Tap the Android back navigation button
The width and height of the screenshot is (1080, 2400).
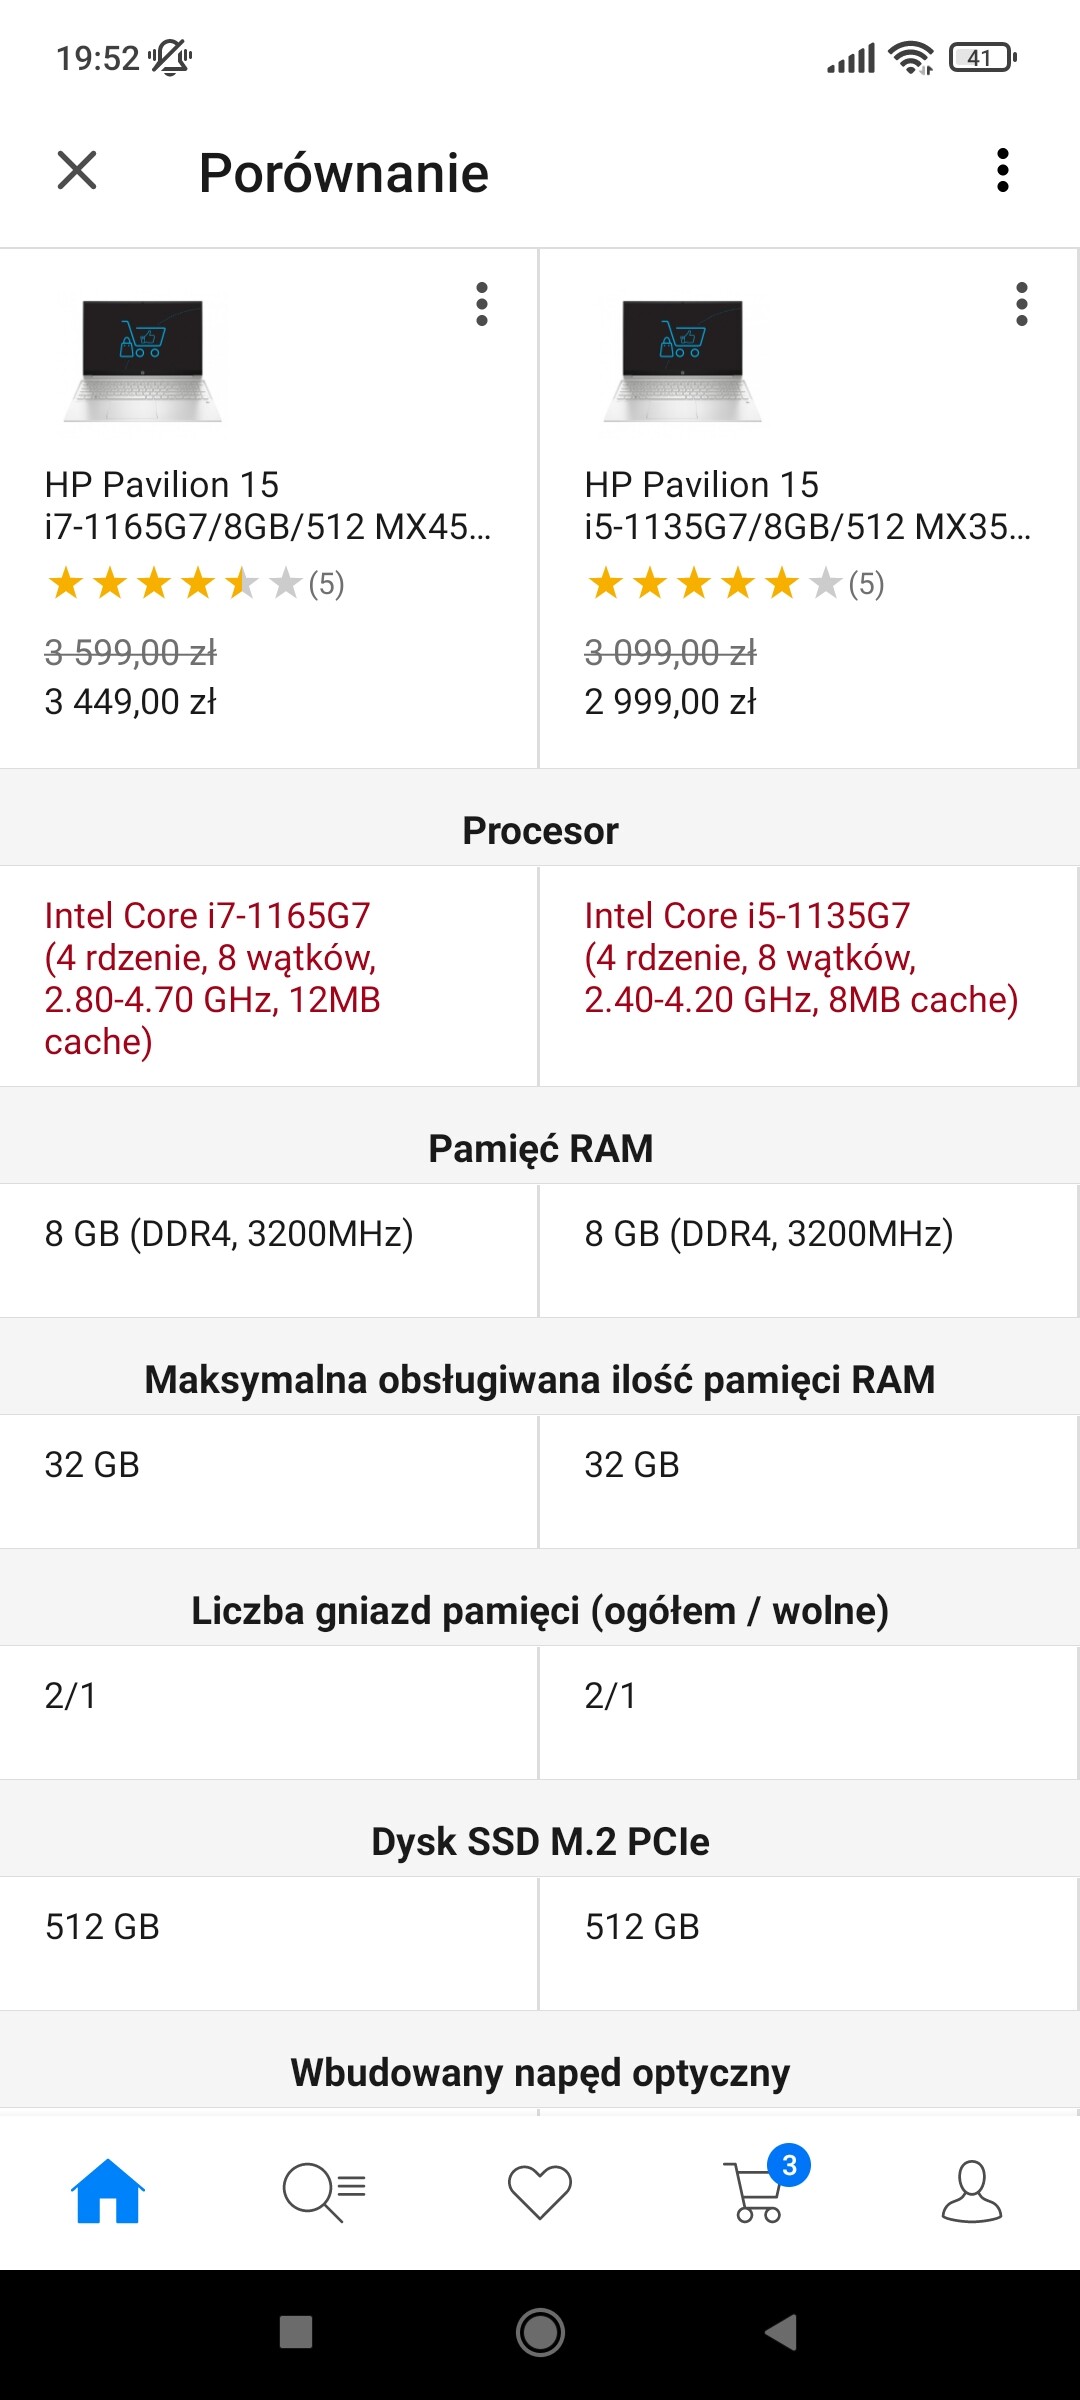click(x=782, y=2333)
